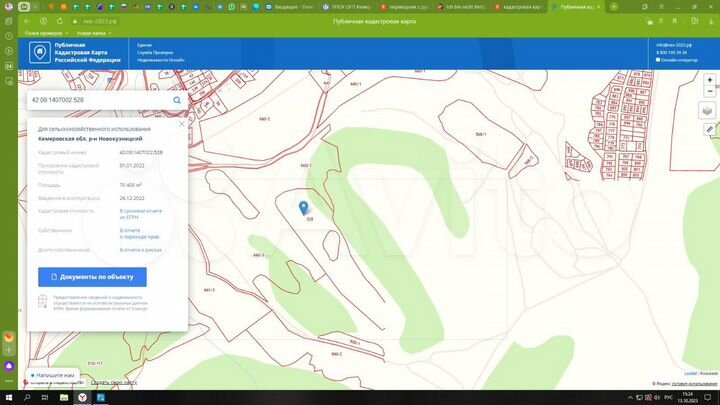
Task: Open the notification center icon on taskbar
Action: click(x=708, y=397)
